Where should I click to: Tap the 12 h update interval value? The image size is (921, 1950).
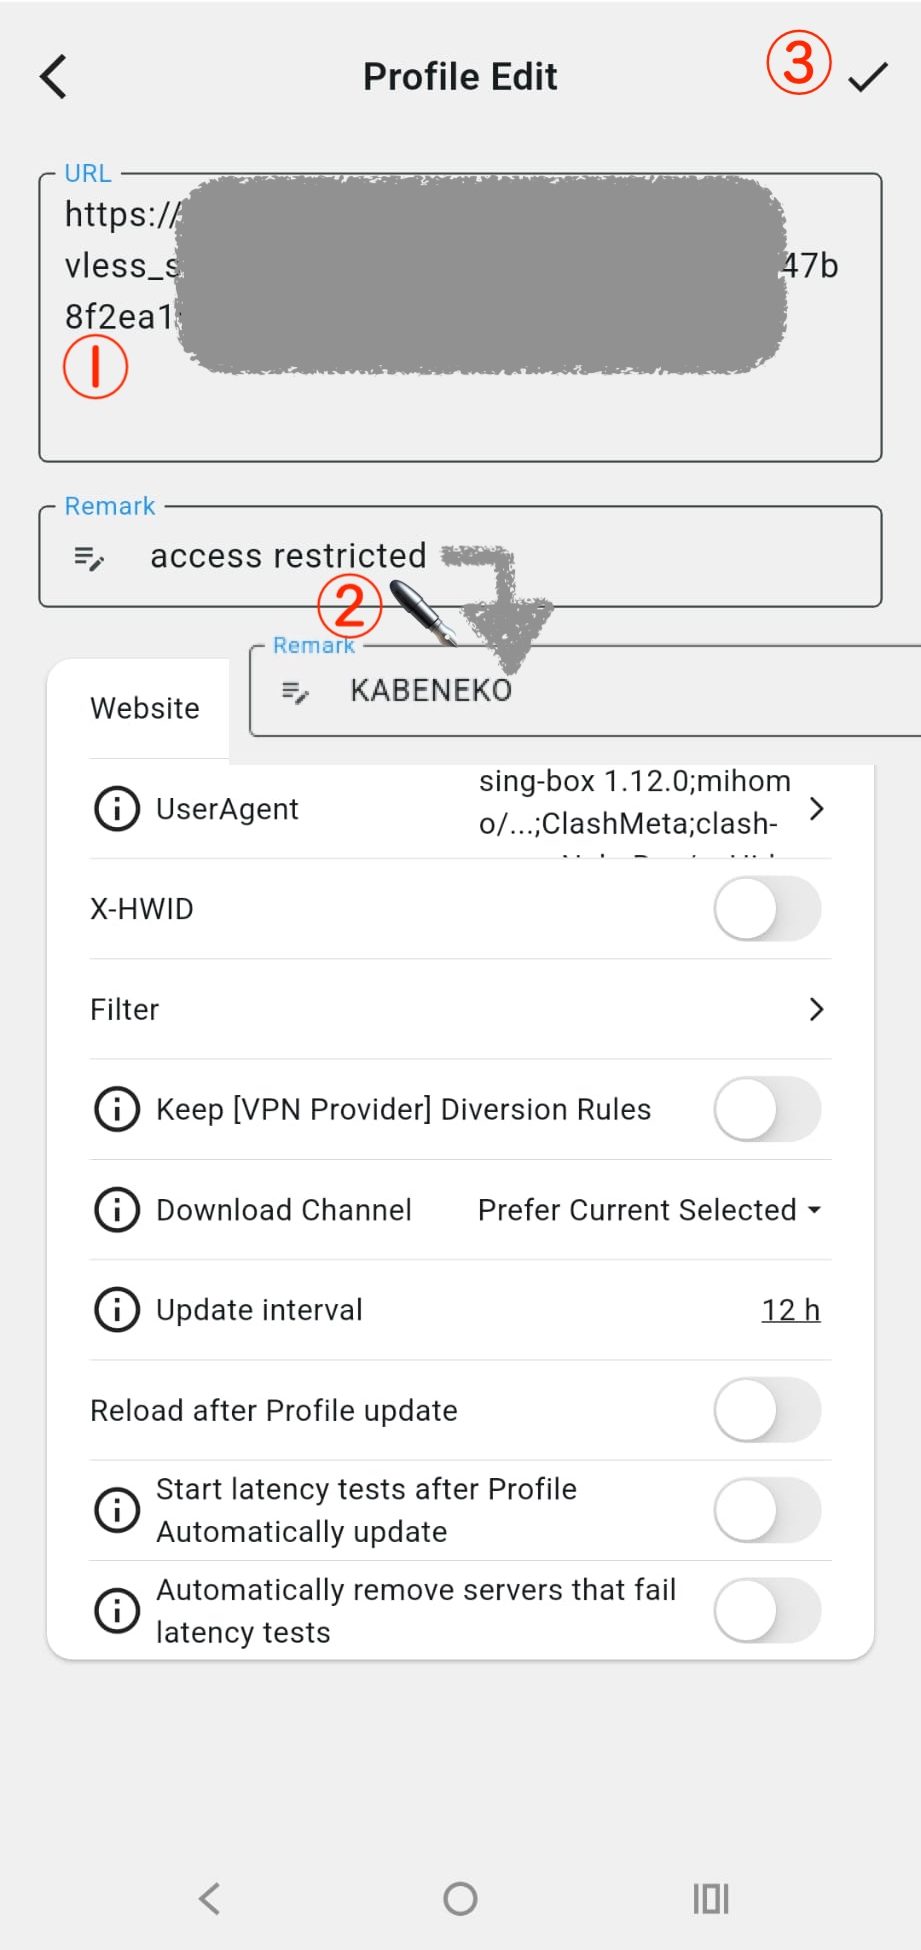(x=790, y=1310)
